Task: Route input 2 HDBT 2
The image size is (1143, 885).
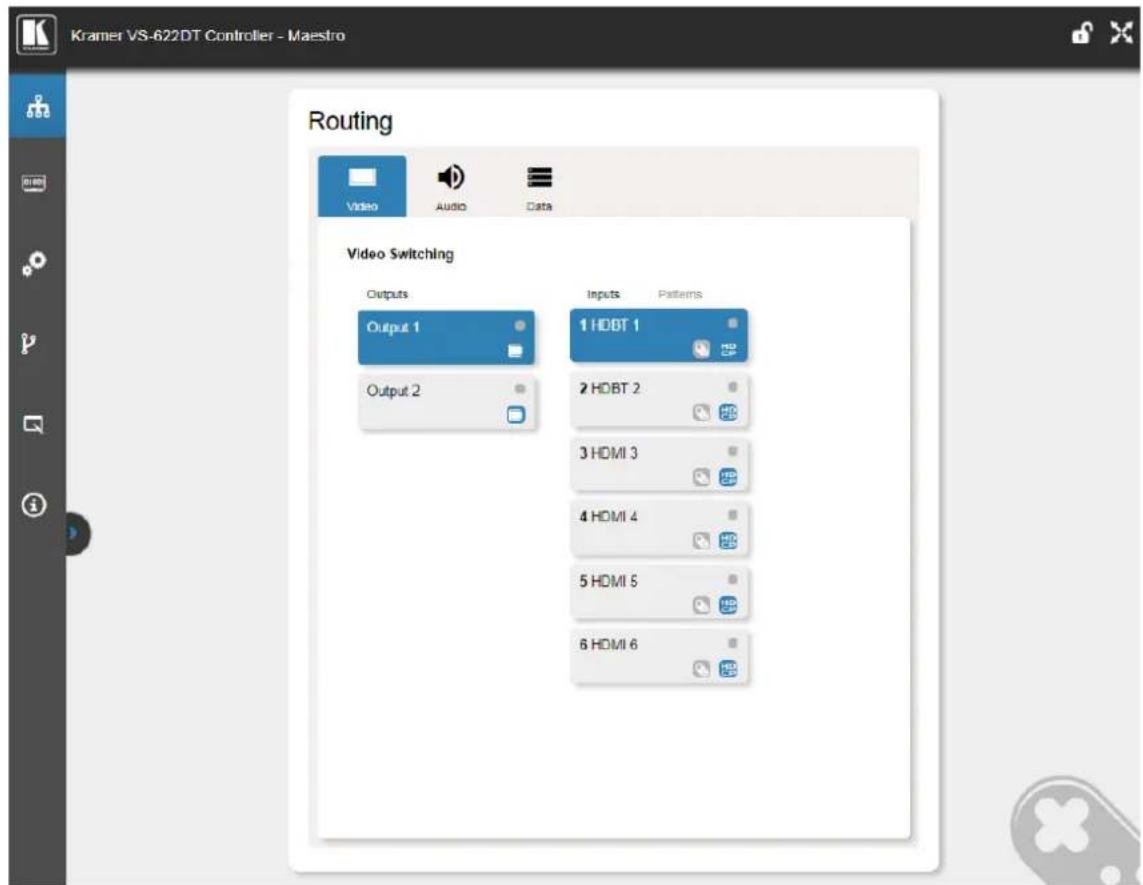Action: point(660,400)
